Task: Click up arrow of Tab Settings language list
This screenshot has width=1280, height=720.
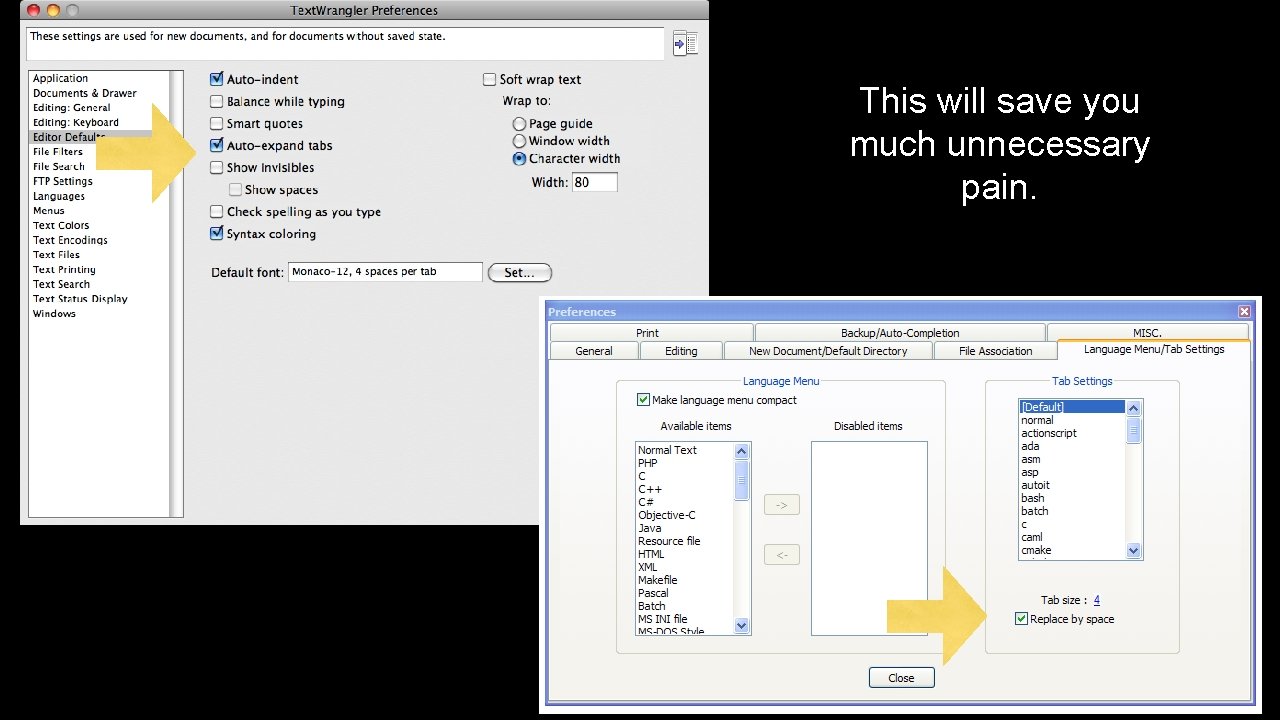Action: (x=1133, y=408)
